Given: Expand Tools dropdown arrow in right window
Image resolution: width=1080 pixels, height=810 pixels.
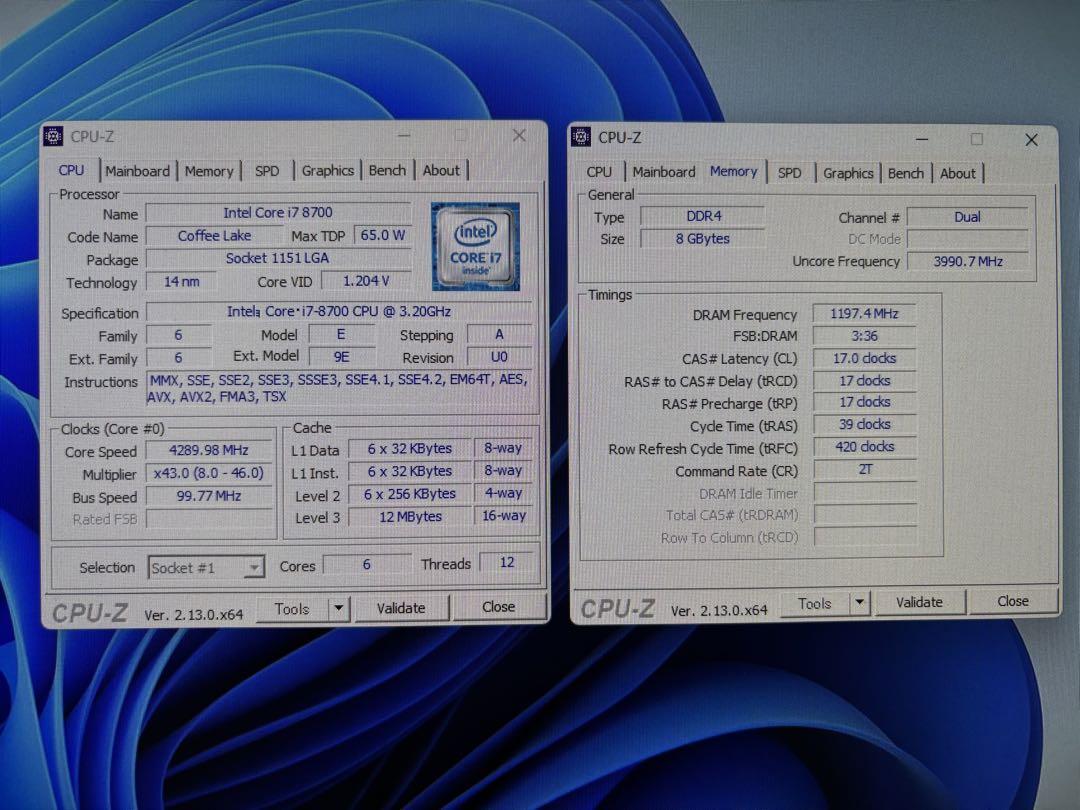Looking at the screenshot, I should pyautogui.click(x=860, y=603).
